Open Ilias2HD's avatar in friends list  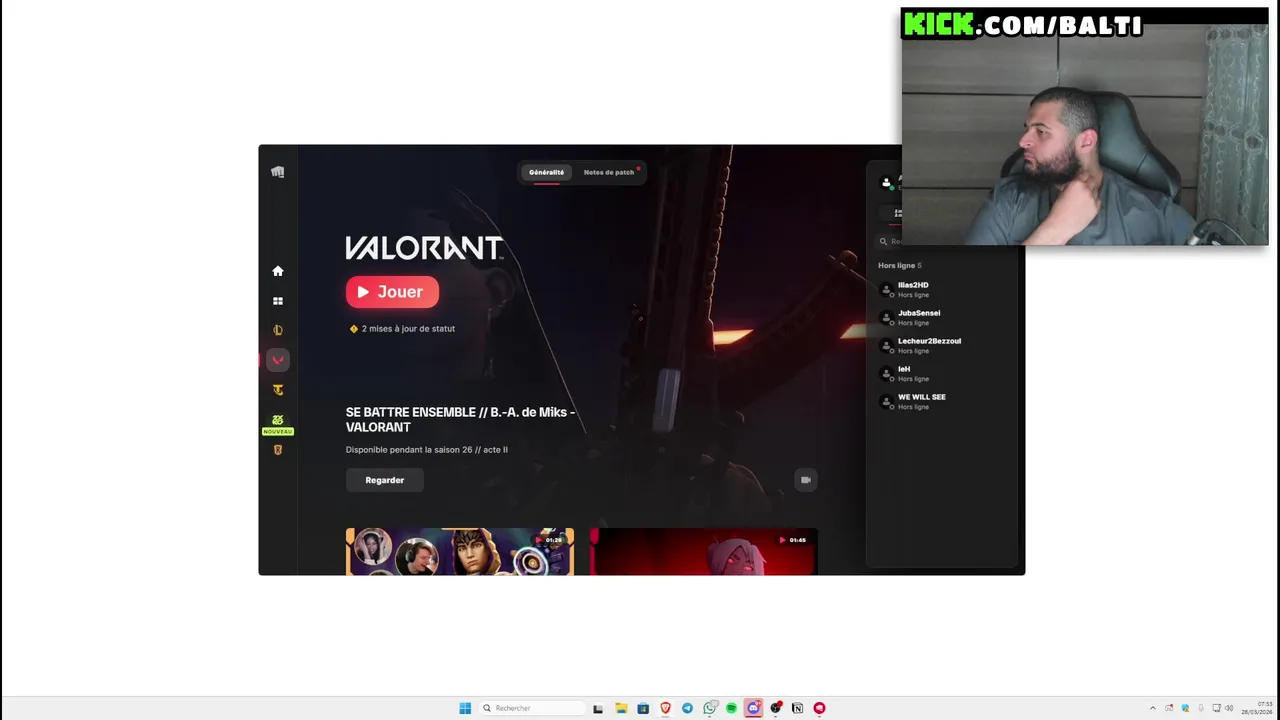click(x=886, y=289)
